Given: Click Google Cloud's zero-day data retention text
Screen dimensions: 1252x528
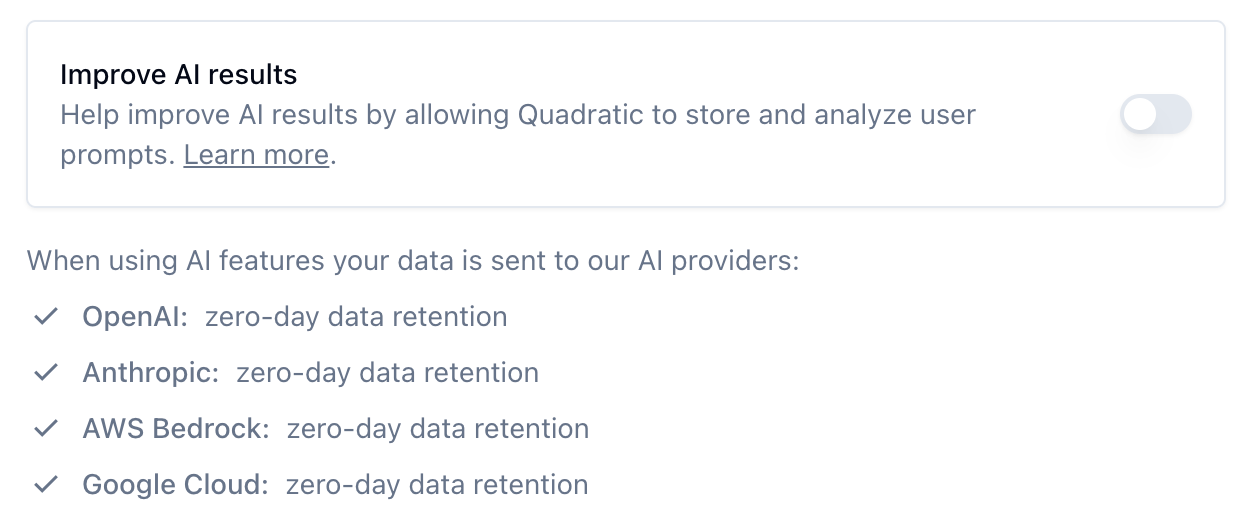Looking at the screenshot, I should (436, 485).
